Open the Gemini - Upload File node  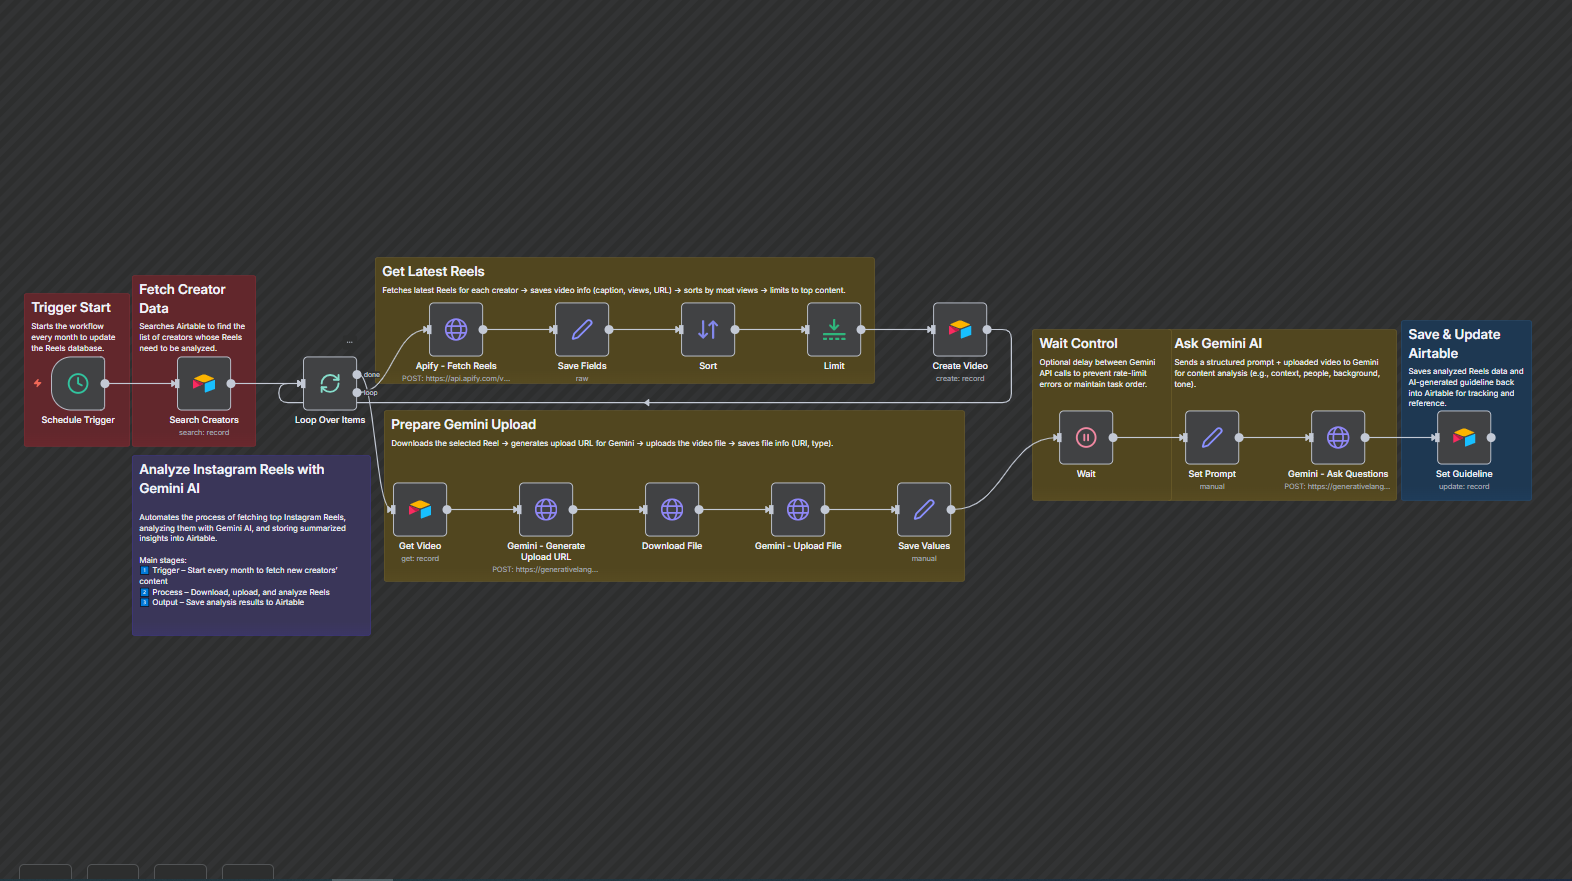click(x=798, y=510)
